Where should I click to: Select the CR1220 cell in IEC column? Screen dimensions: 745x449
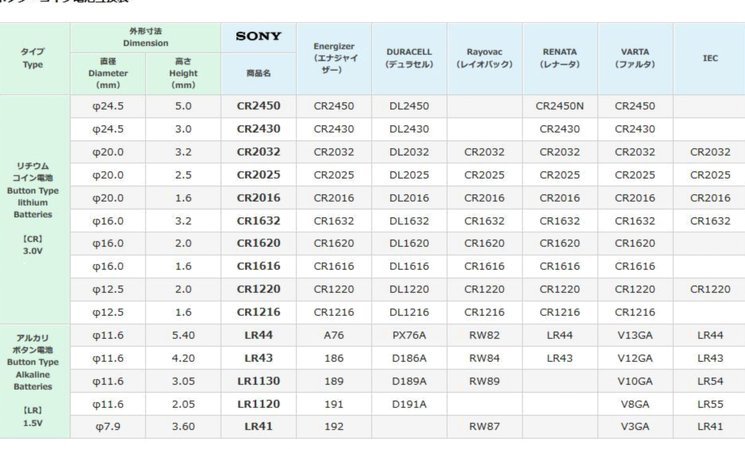pyautogui.click(x=710, y=289)
